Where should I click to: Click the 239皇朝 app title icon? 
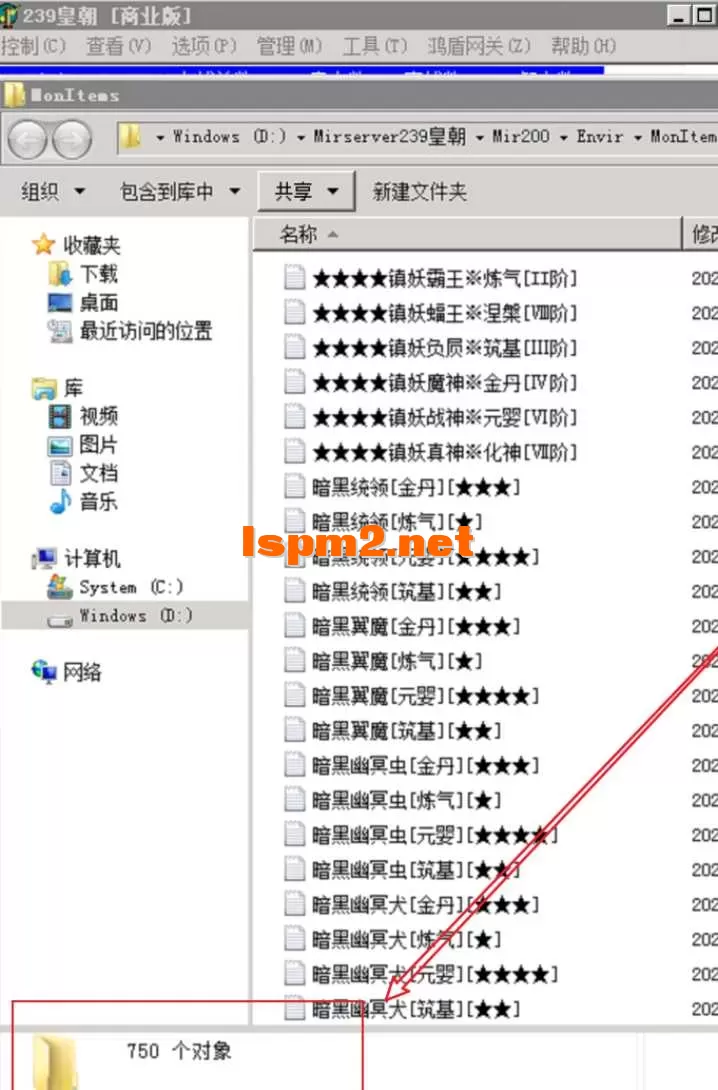click(9, 15)
